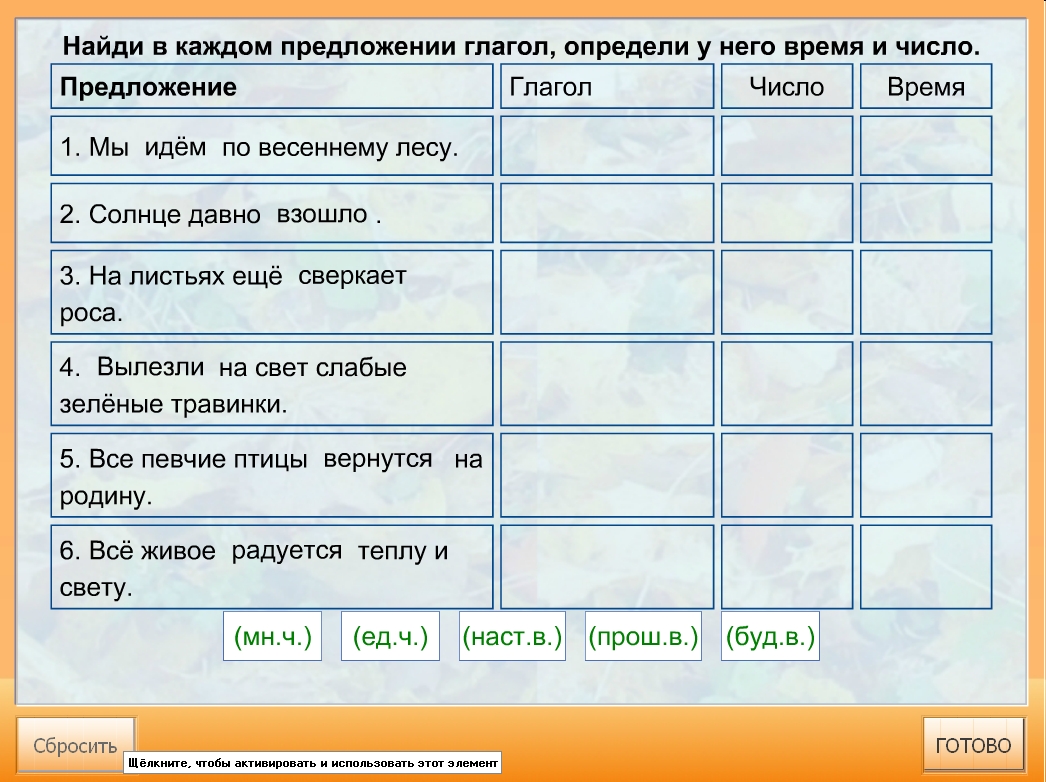The height and width of the screenshot is (782, 1046).
Task: Click the Число cell for sentence 4
Action: pyautogui.click(x=787, y=384)
